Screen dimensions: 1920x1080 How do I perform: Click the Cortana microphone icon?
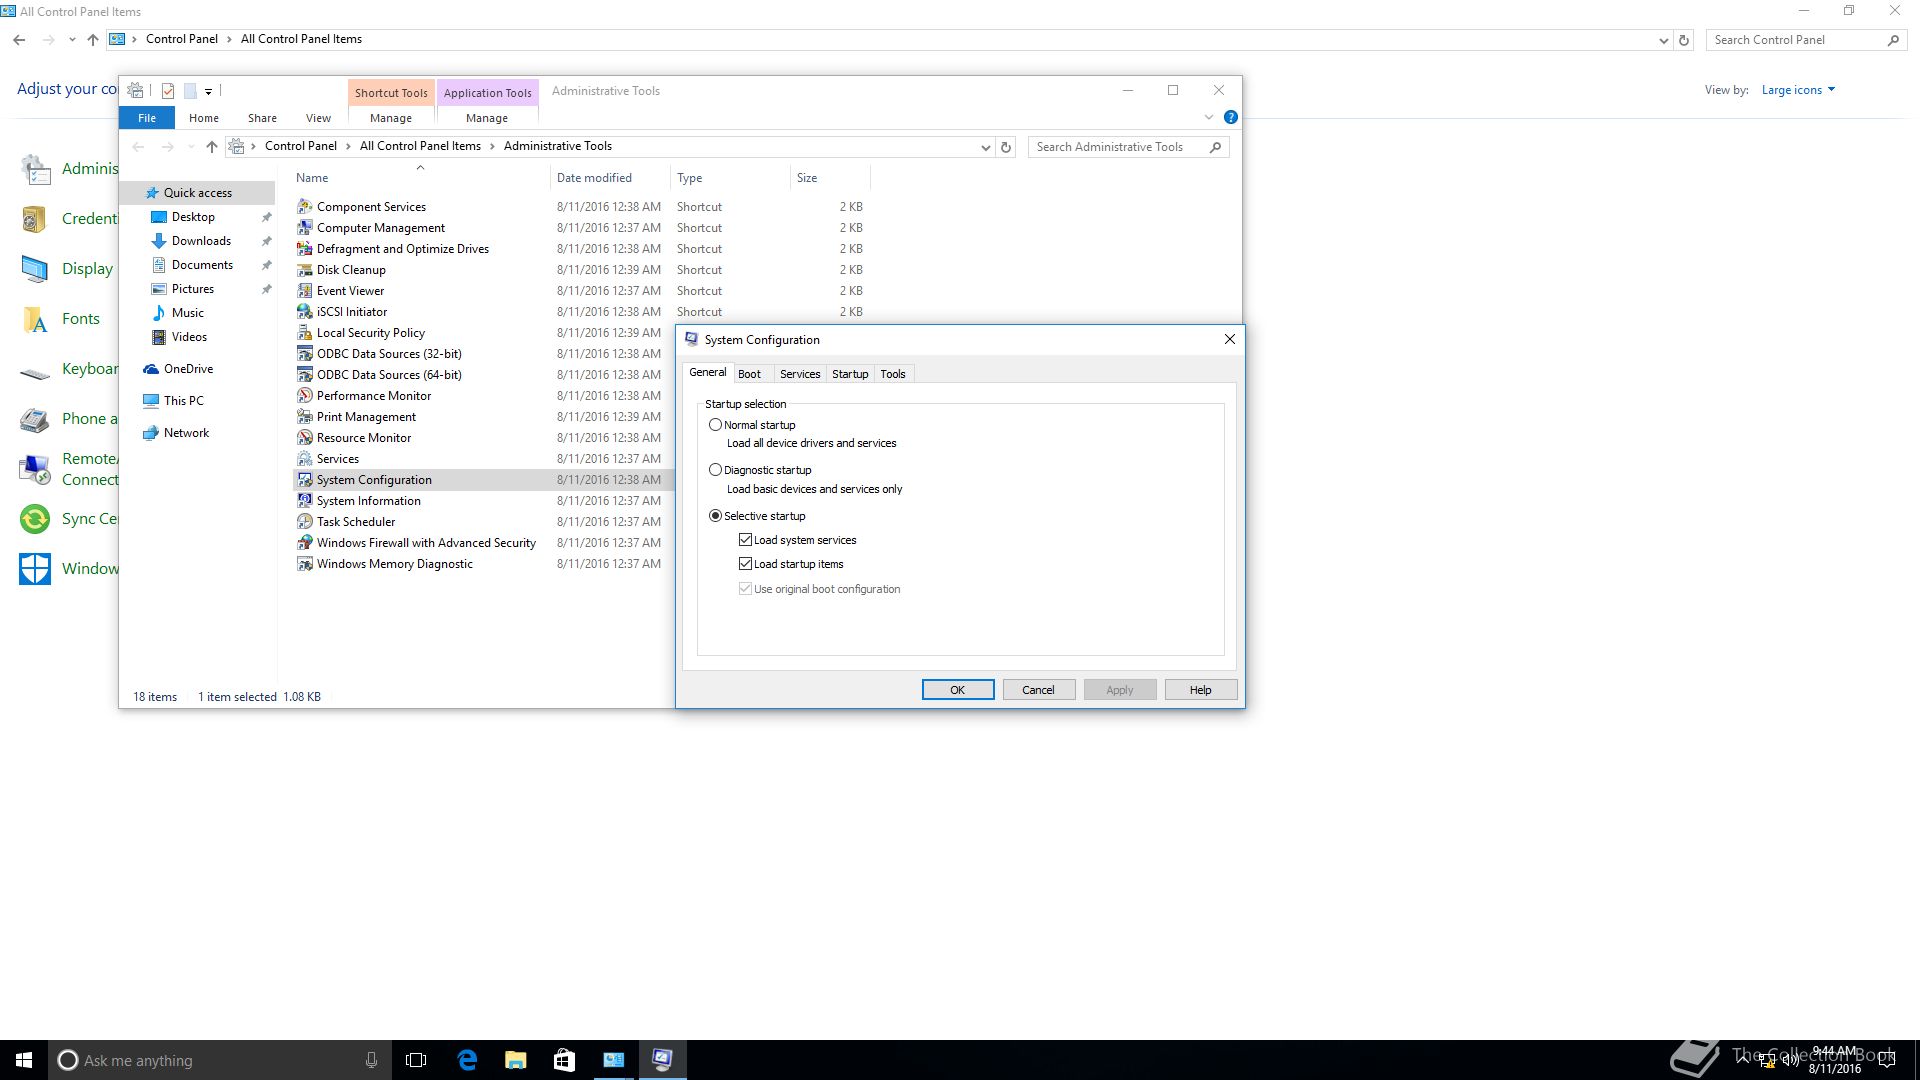pyautogui.click(x=371, y=1060)
